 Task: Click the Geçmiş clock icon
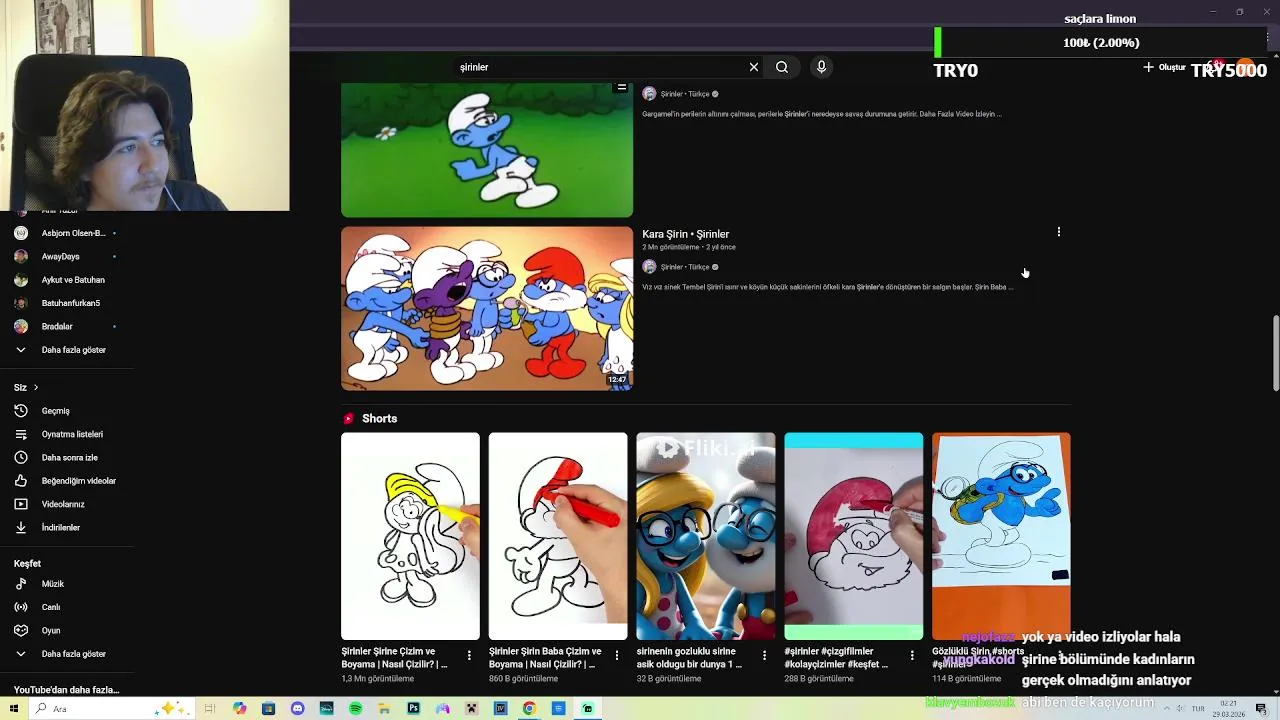[21, 411]
